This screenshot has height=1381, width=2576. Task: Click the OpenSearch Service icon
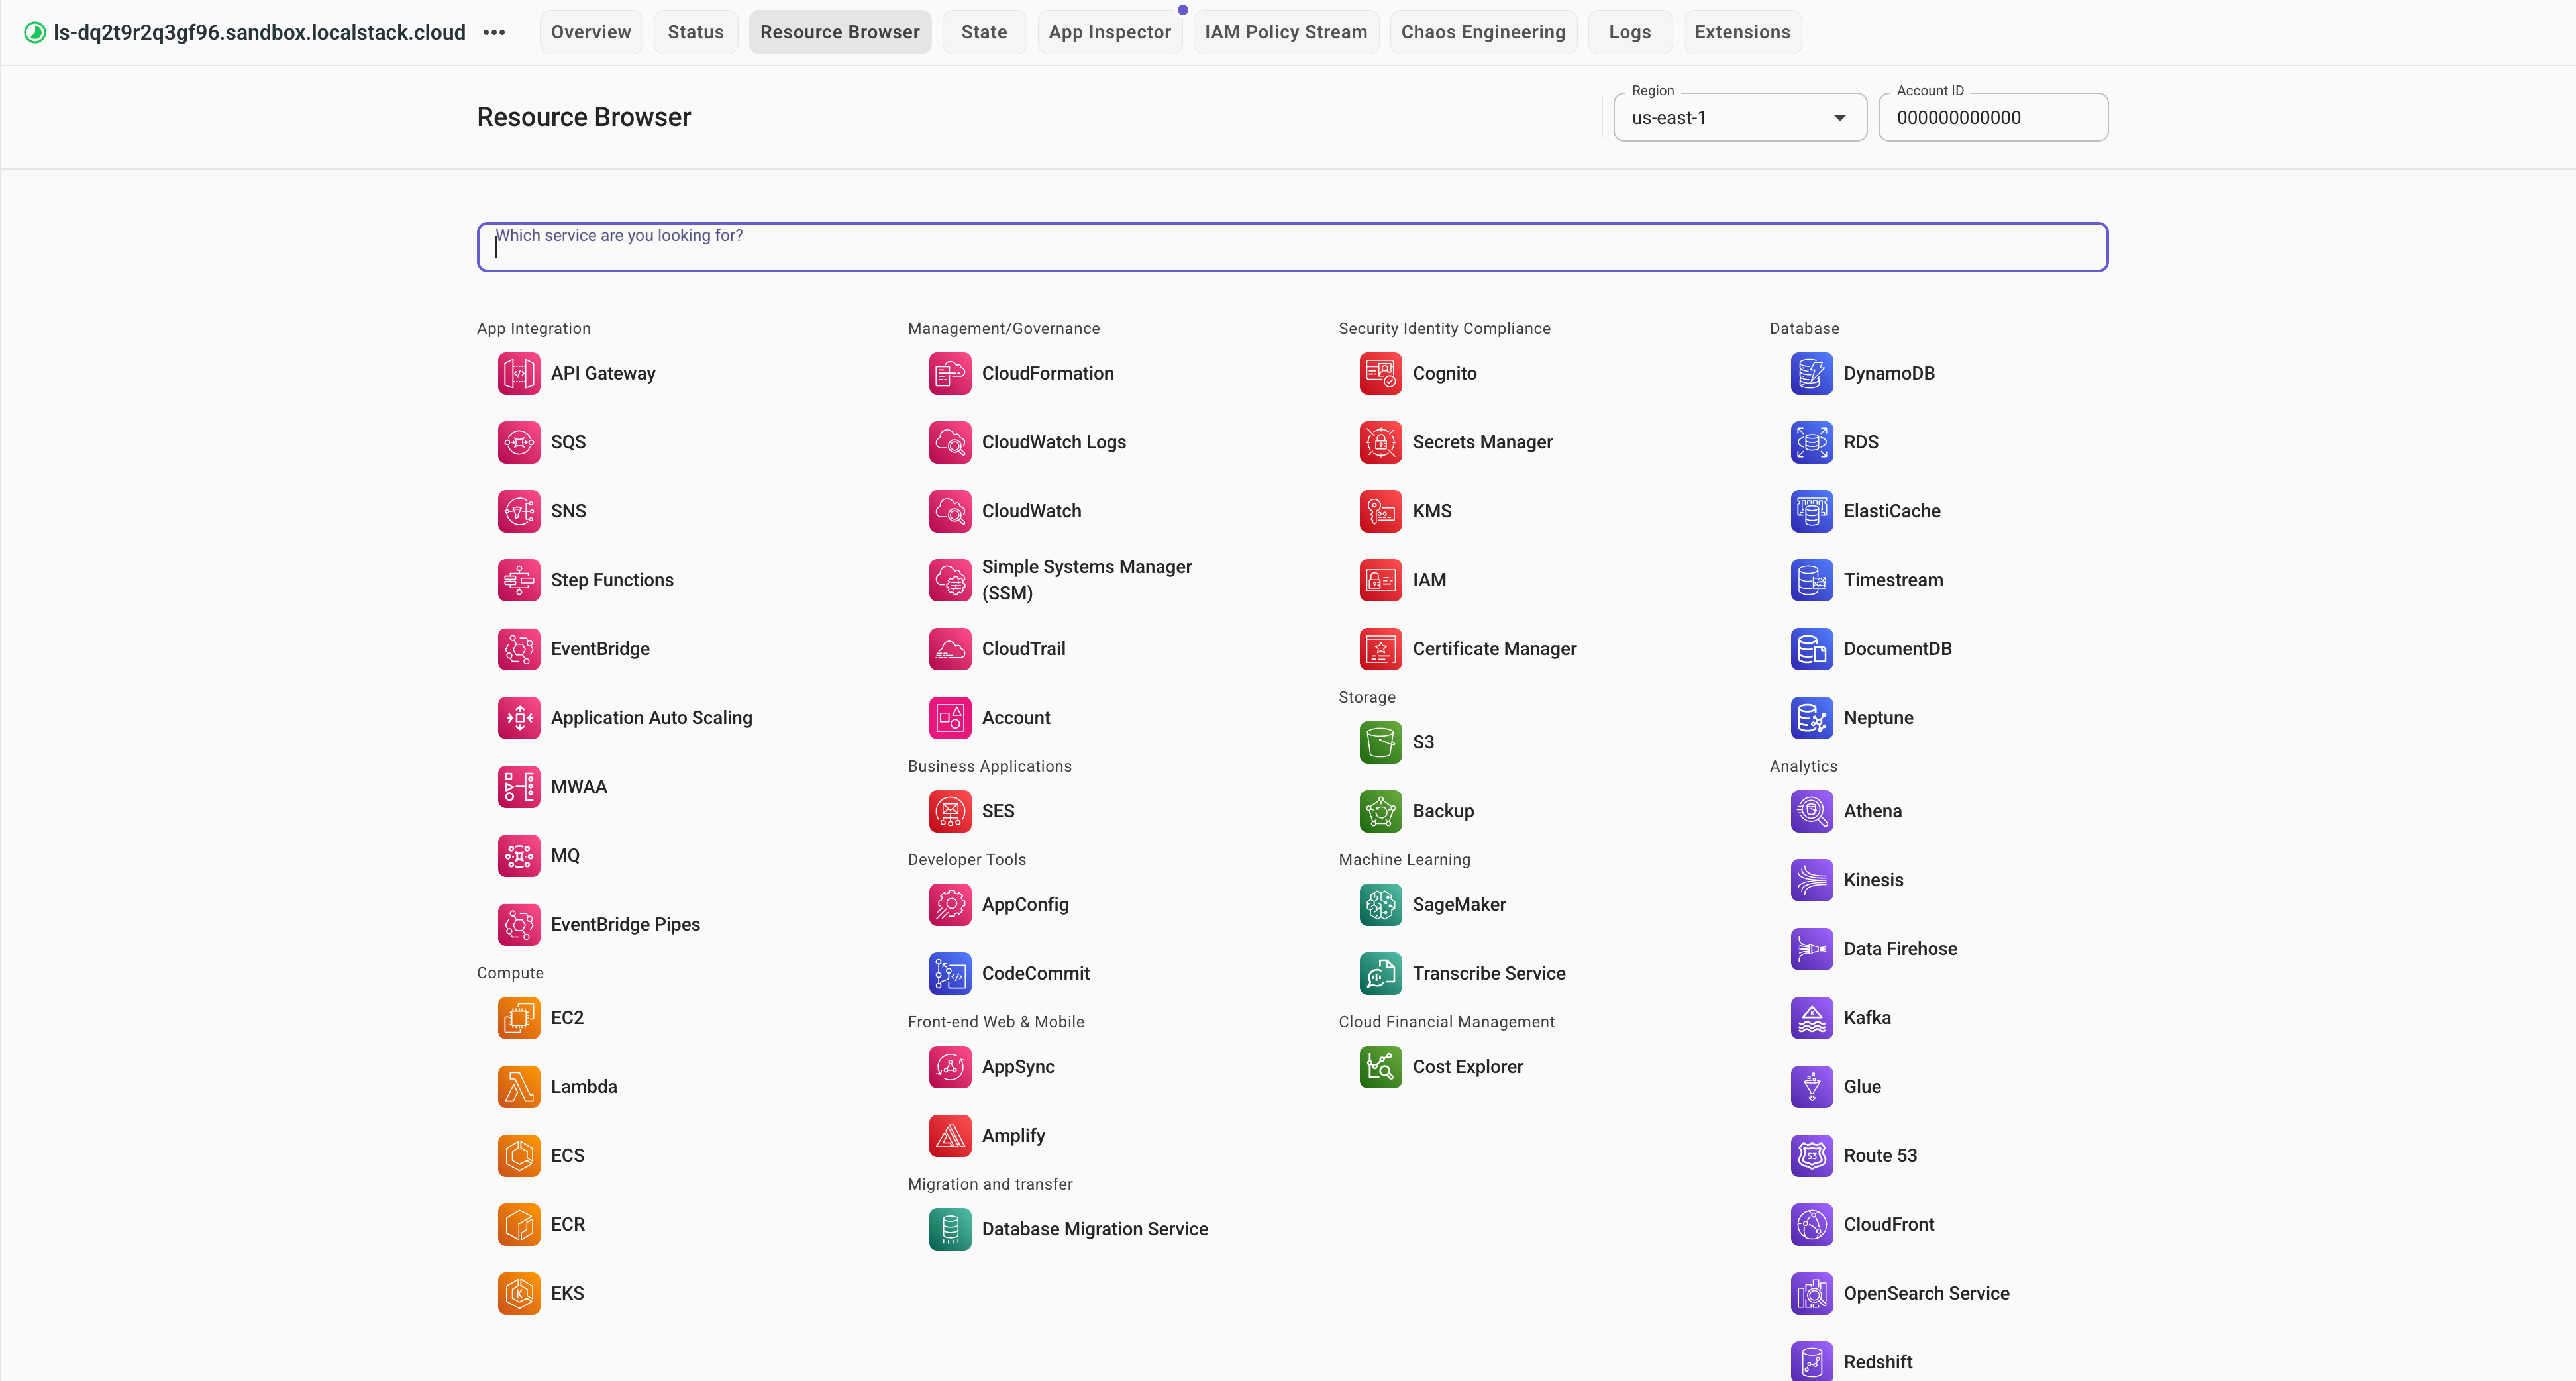[x=1812, y=1295]
